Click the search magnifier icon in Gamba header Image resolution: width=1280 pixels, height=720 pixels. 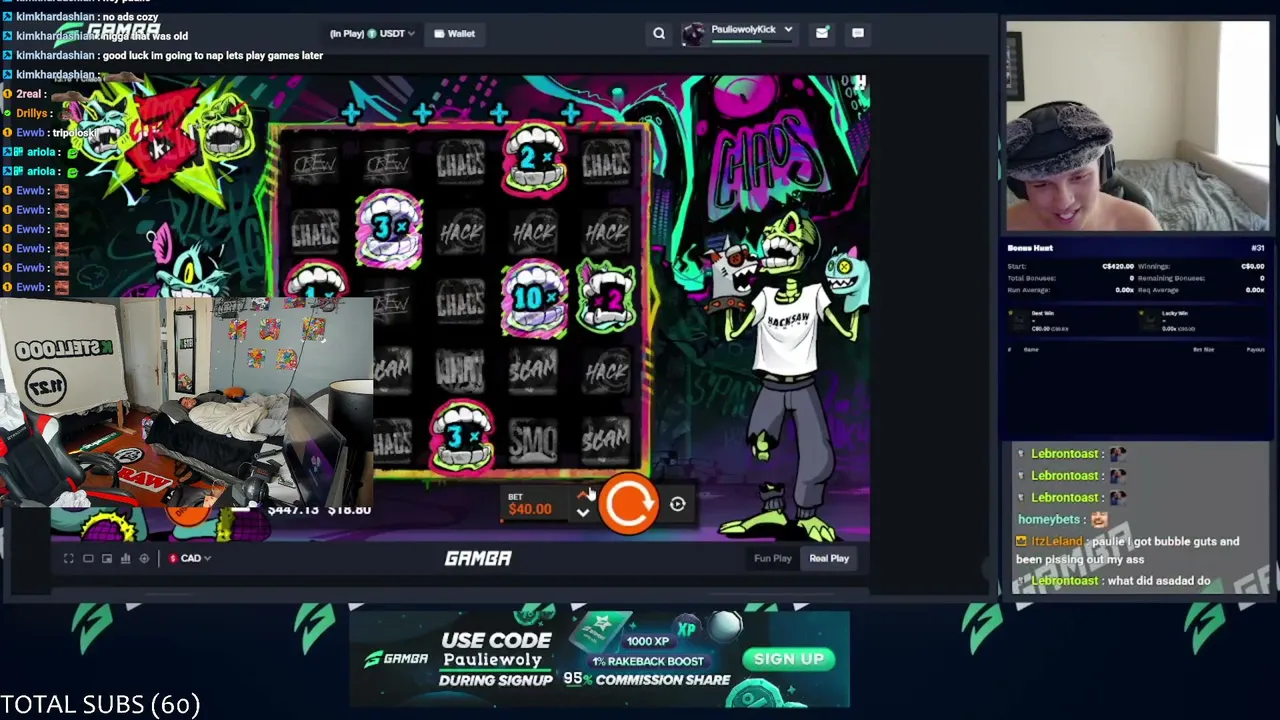click(659, 34)
